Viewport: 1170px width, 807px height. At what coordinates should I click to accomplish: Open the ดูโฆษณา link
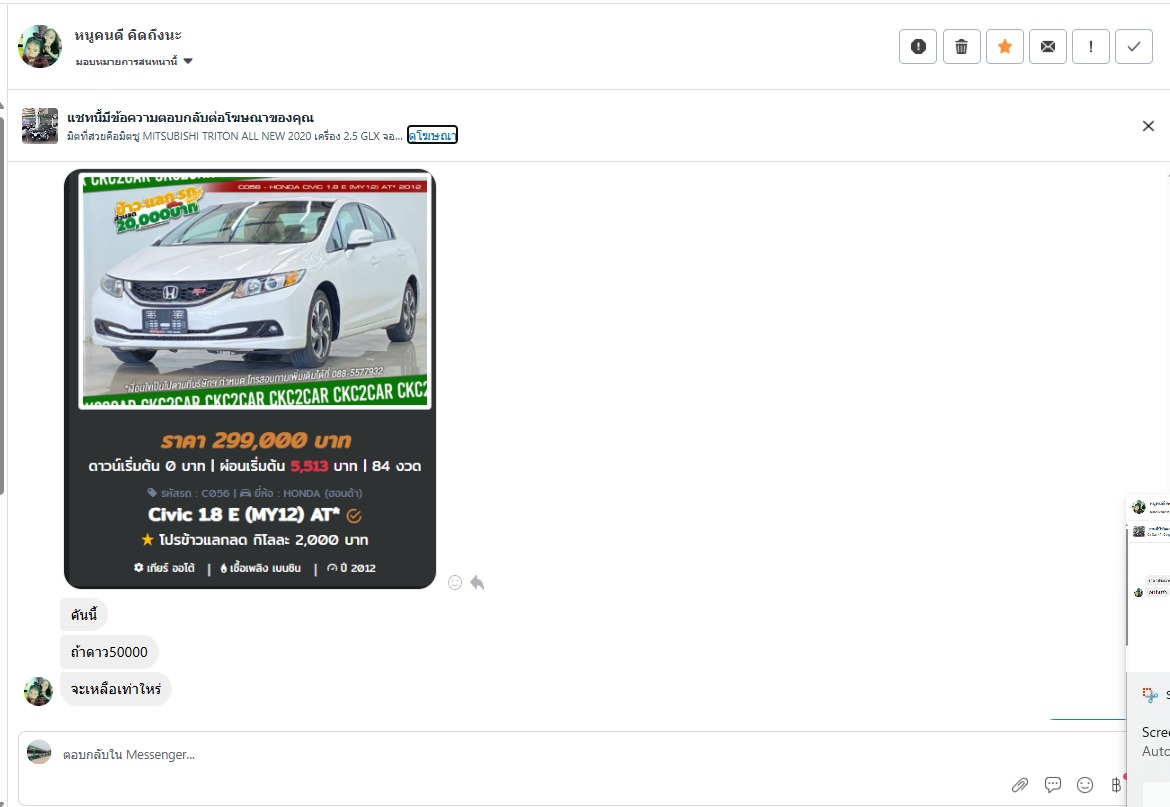tap(432, 136)
